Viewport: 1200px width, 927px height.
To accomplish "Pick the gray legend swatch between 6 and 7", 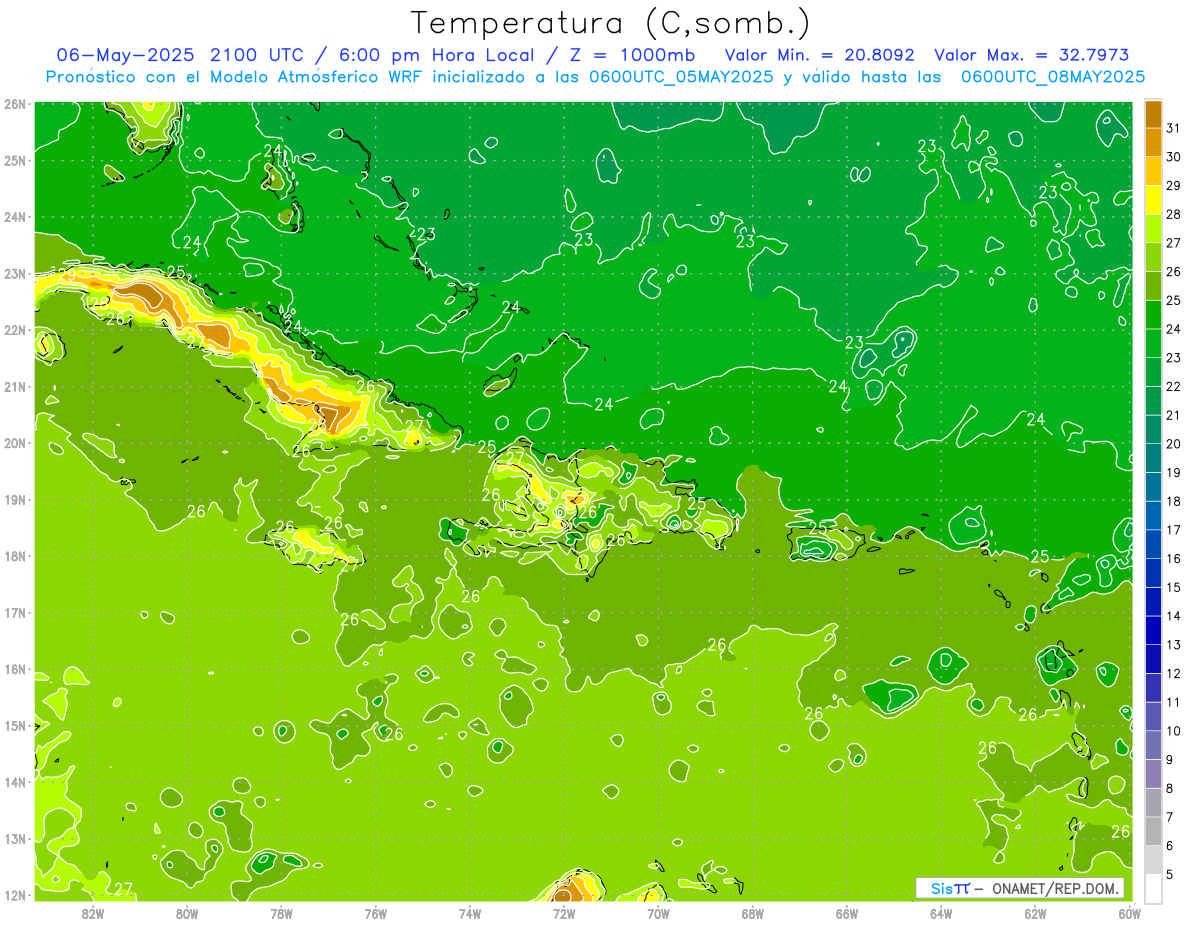I will (1153, 831).
